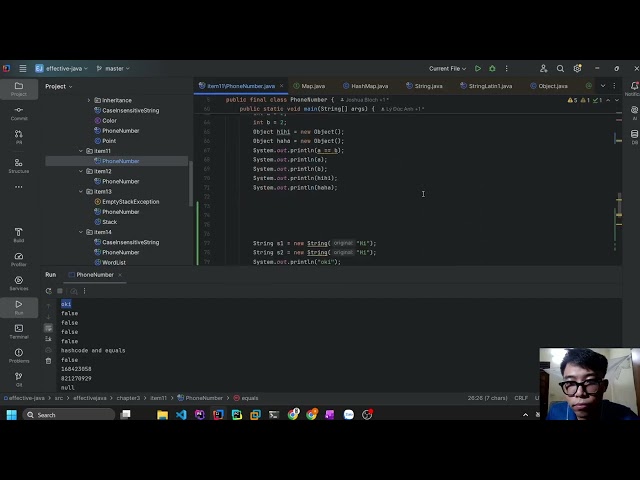
Task: Open master branch dropdown
Action: click(113, 69)
